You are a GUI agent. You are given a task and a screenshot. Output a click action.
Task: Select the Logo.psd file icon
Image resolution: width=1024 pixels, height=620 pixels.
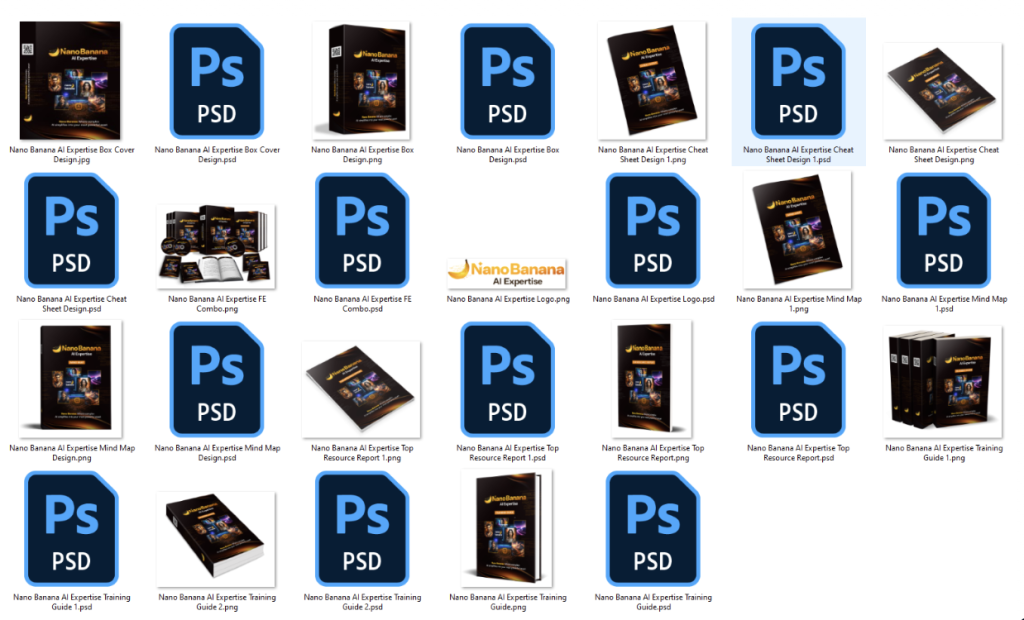click(x=653, y=230)
